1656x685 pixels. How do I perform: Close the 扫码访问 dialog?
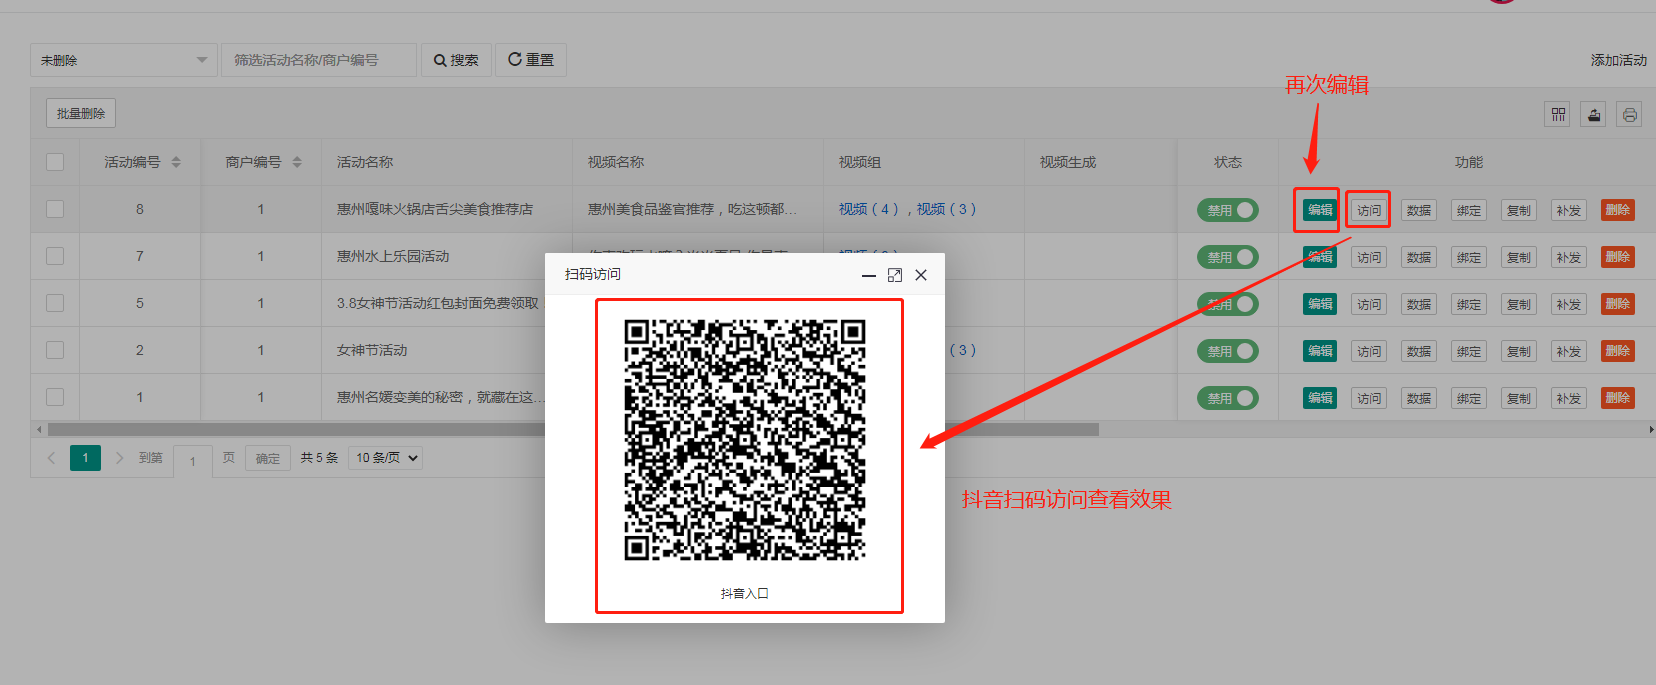pyautogui.click(x=921, y=275)
